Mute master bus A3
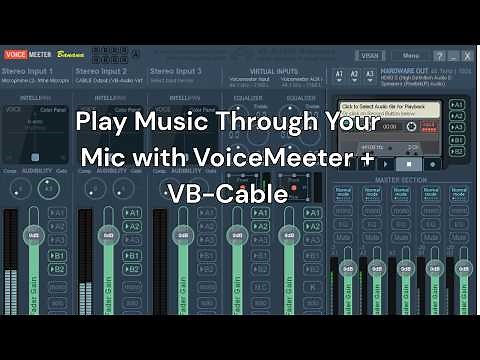The image size is (480, 360). 401,237
